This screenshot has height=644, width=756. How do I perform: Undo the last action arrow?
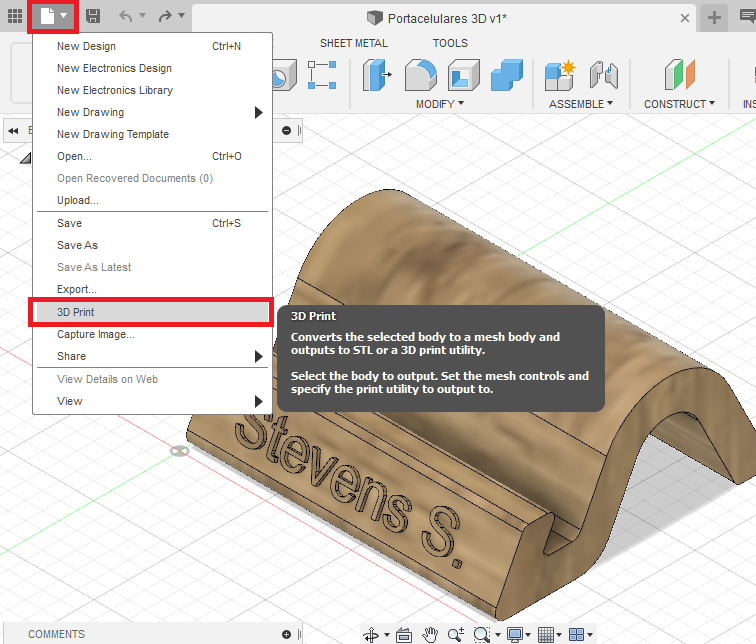[126, 16]
